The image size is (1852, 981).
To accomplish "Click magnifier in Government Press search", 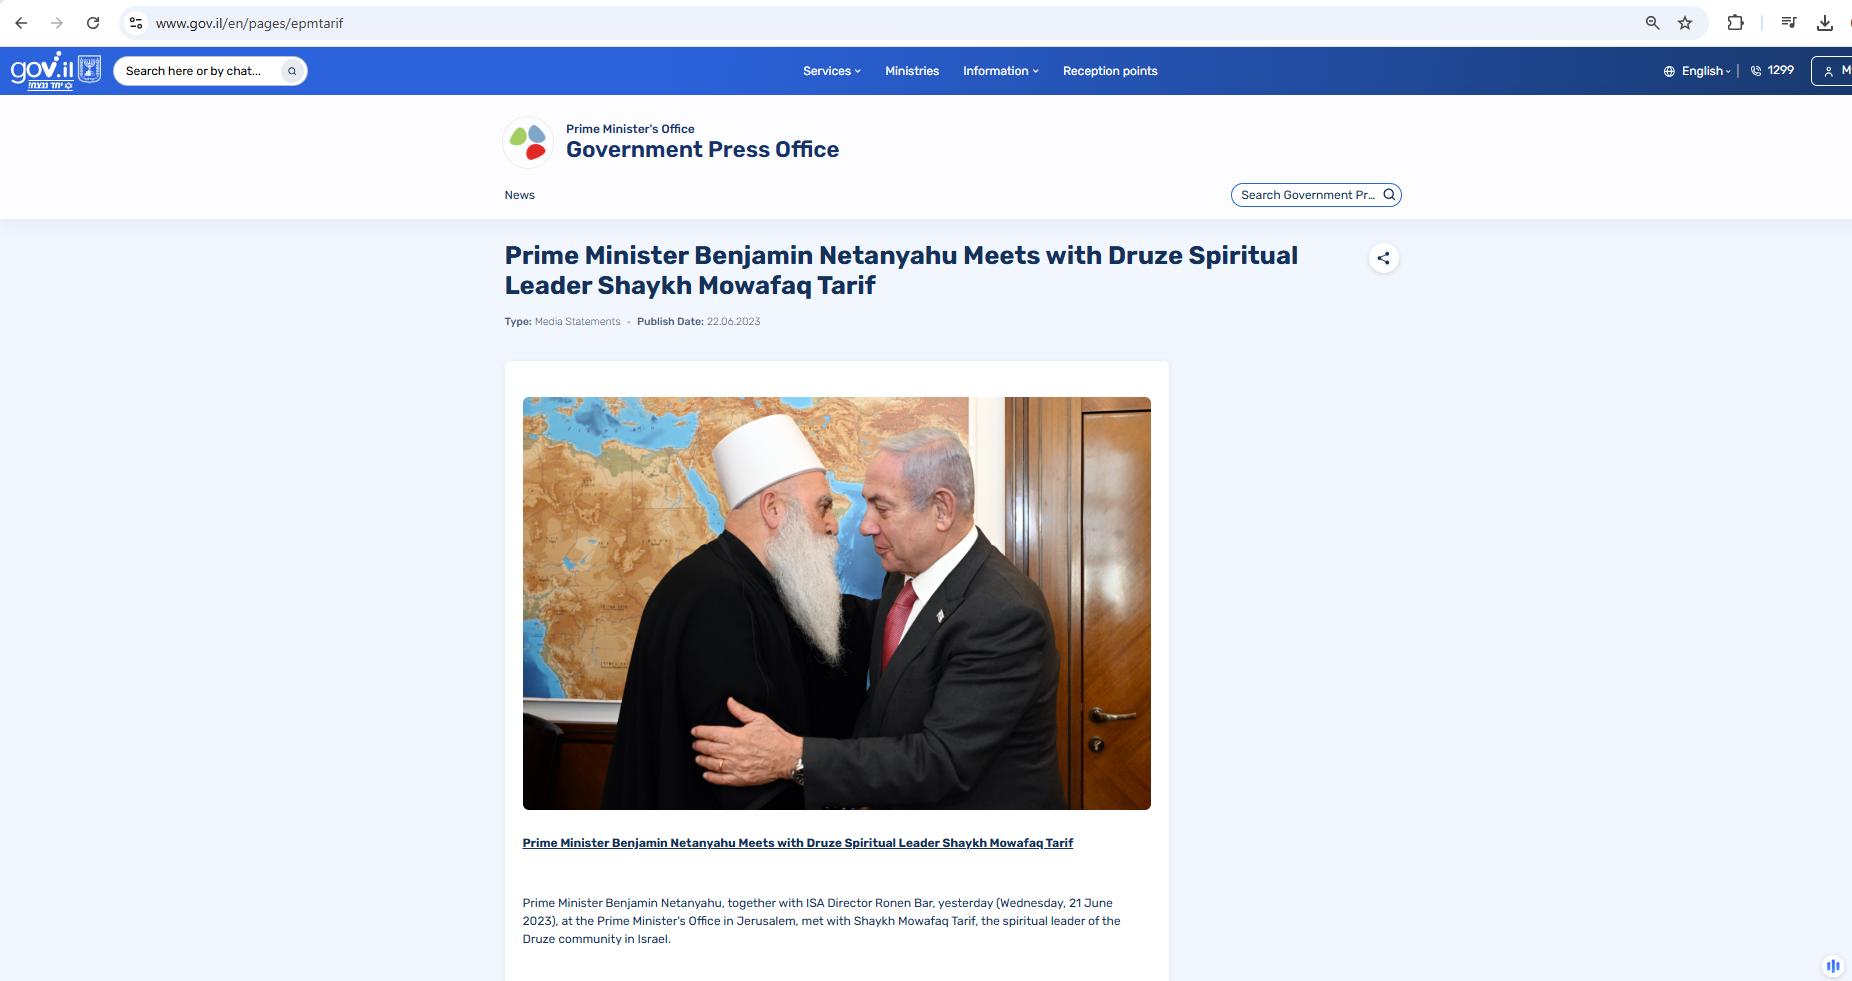I will point(1389,195).
